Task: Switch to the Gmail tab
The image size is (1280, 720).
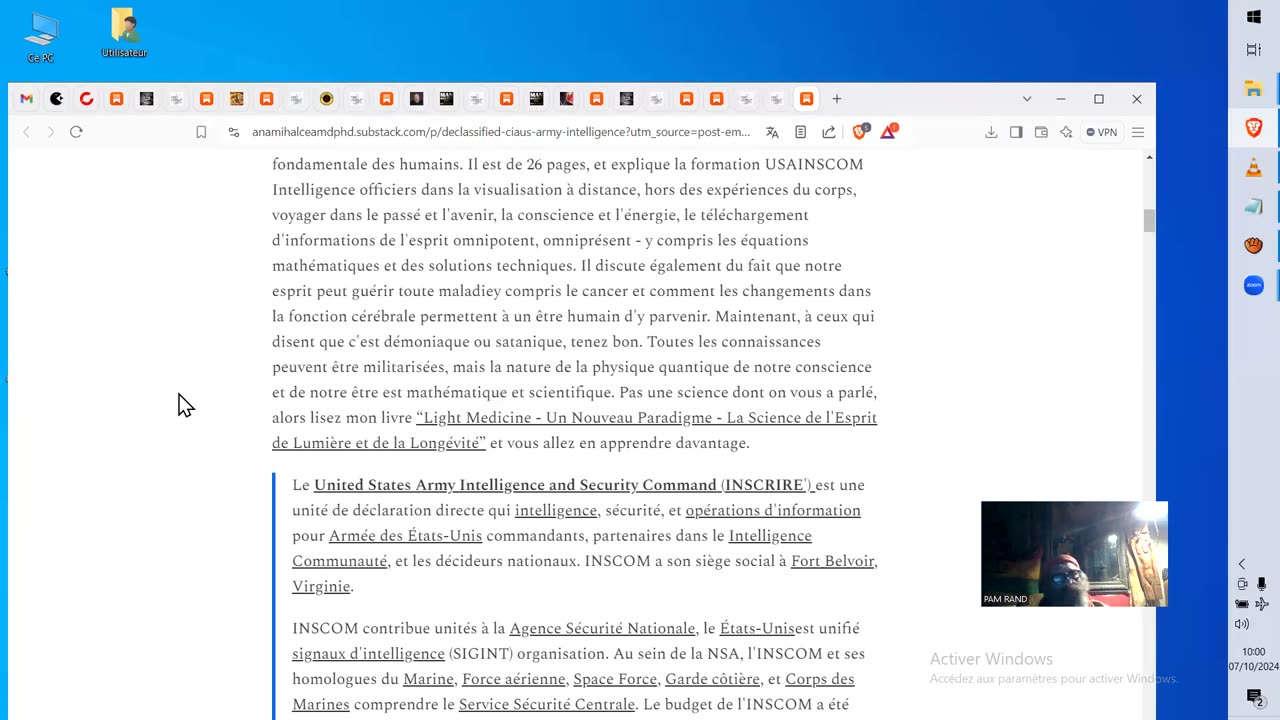Action: 26,99
